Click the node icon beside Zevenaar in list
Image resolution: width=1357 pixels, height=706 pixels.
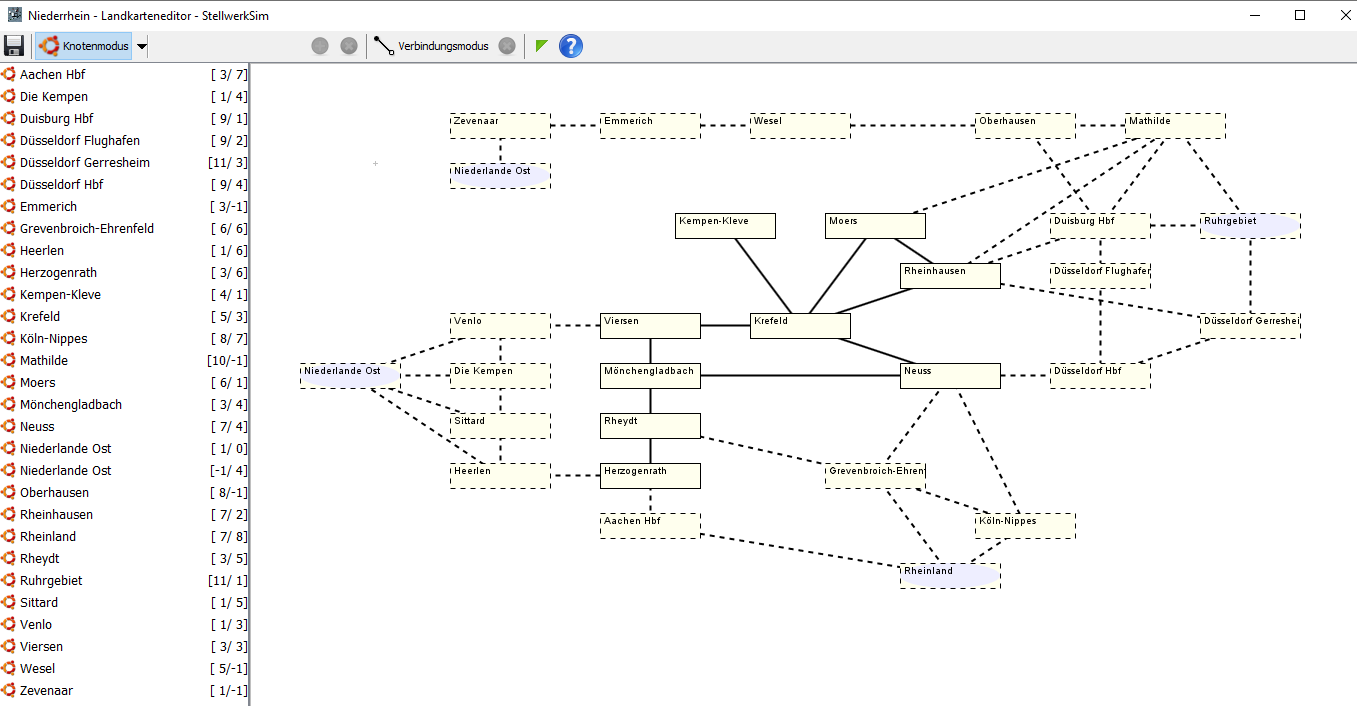click(x=8, y=691)
